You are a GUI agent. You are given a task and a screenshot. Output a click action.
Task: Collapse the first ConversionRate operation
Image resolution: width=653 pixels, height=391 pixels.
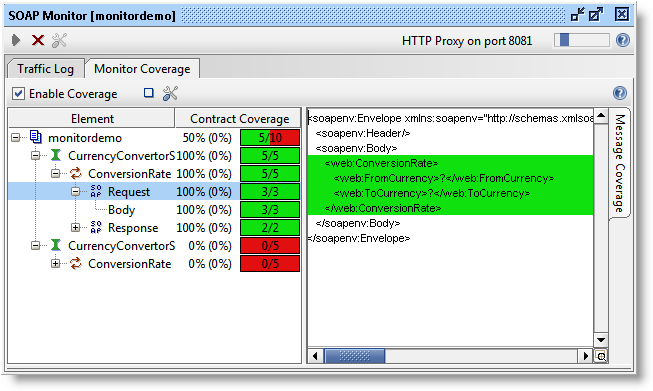[55, 174]
